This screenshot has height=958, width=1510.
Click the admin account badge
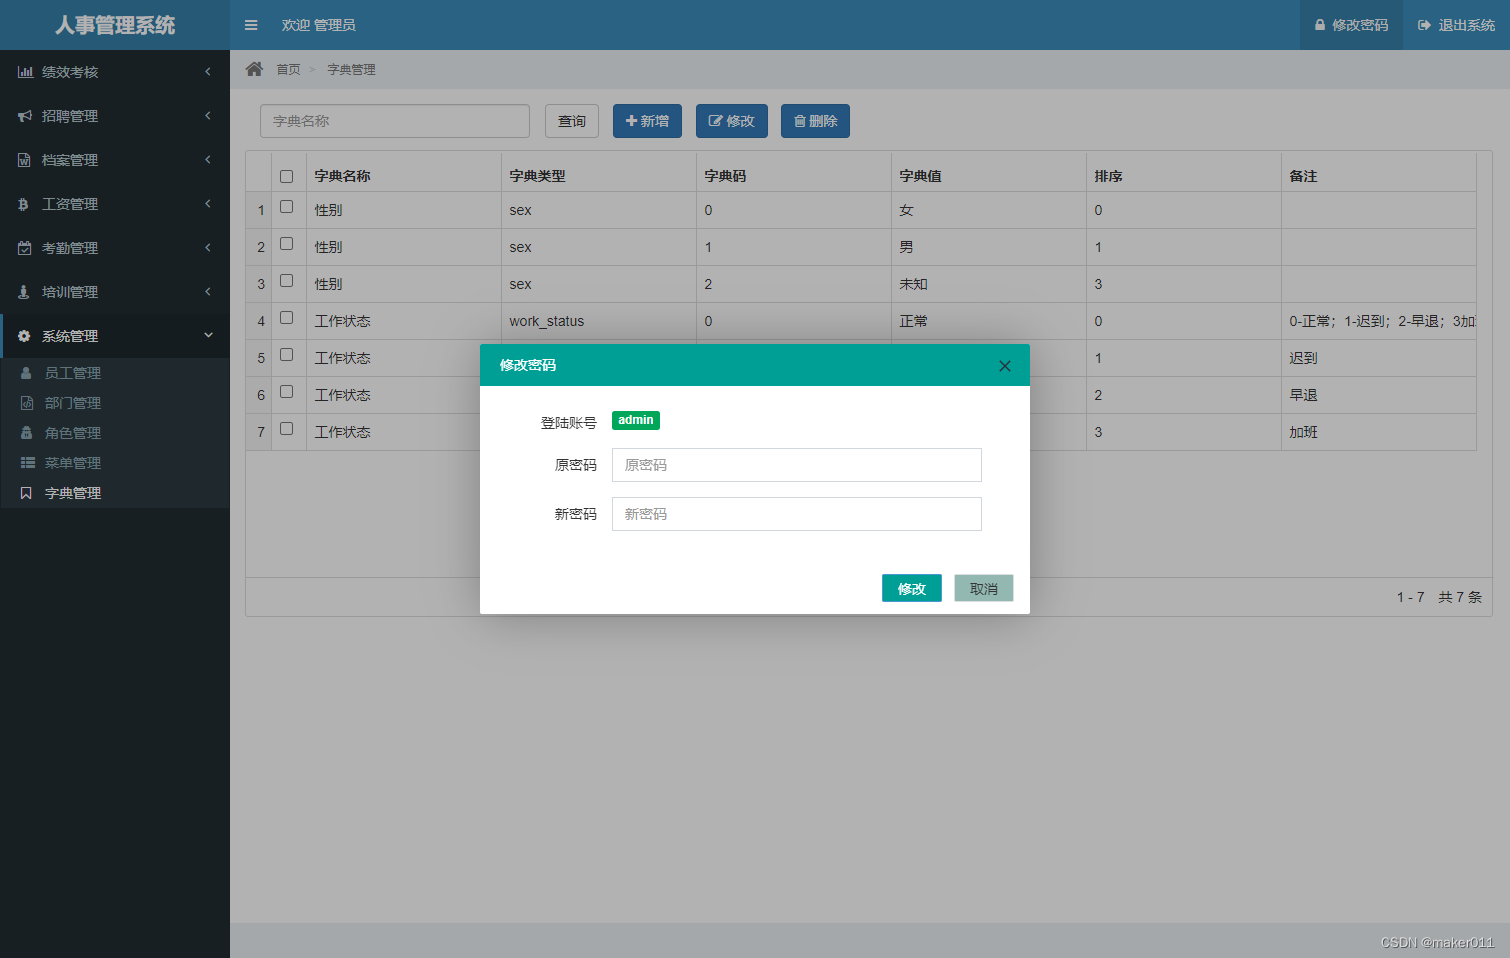tap(636, 420)
